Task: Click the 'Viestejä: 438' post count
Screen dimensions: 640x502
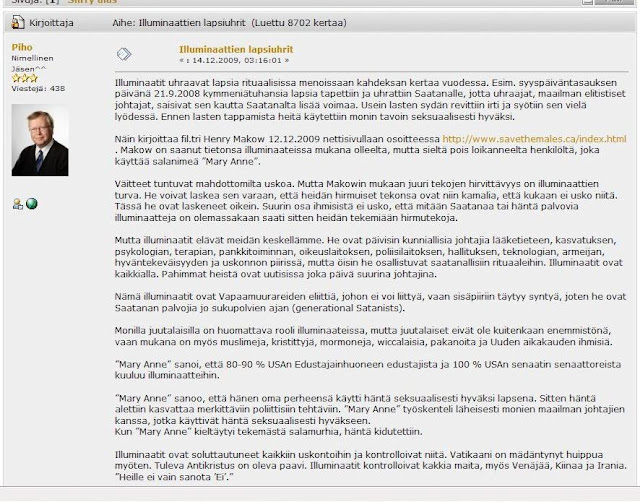Action: coord(38,88)
